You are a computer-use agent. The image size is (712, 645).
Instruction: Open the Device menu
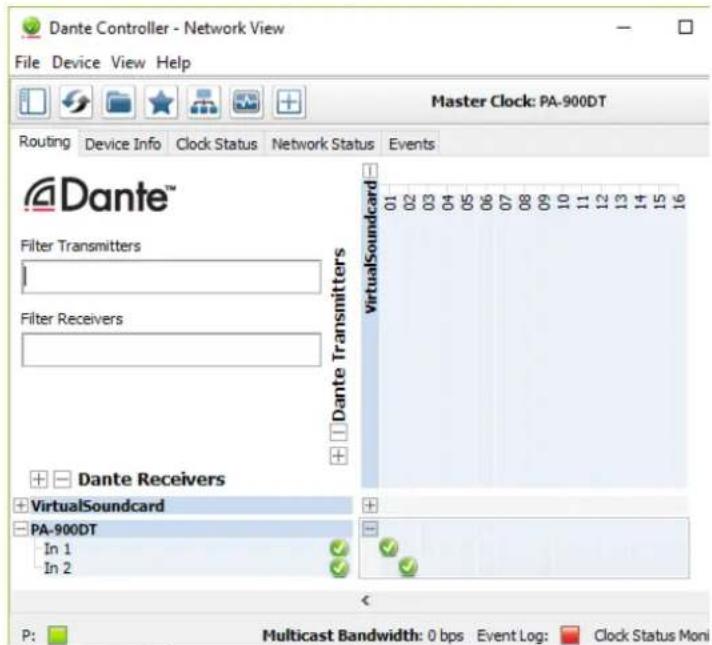76,62
